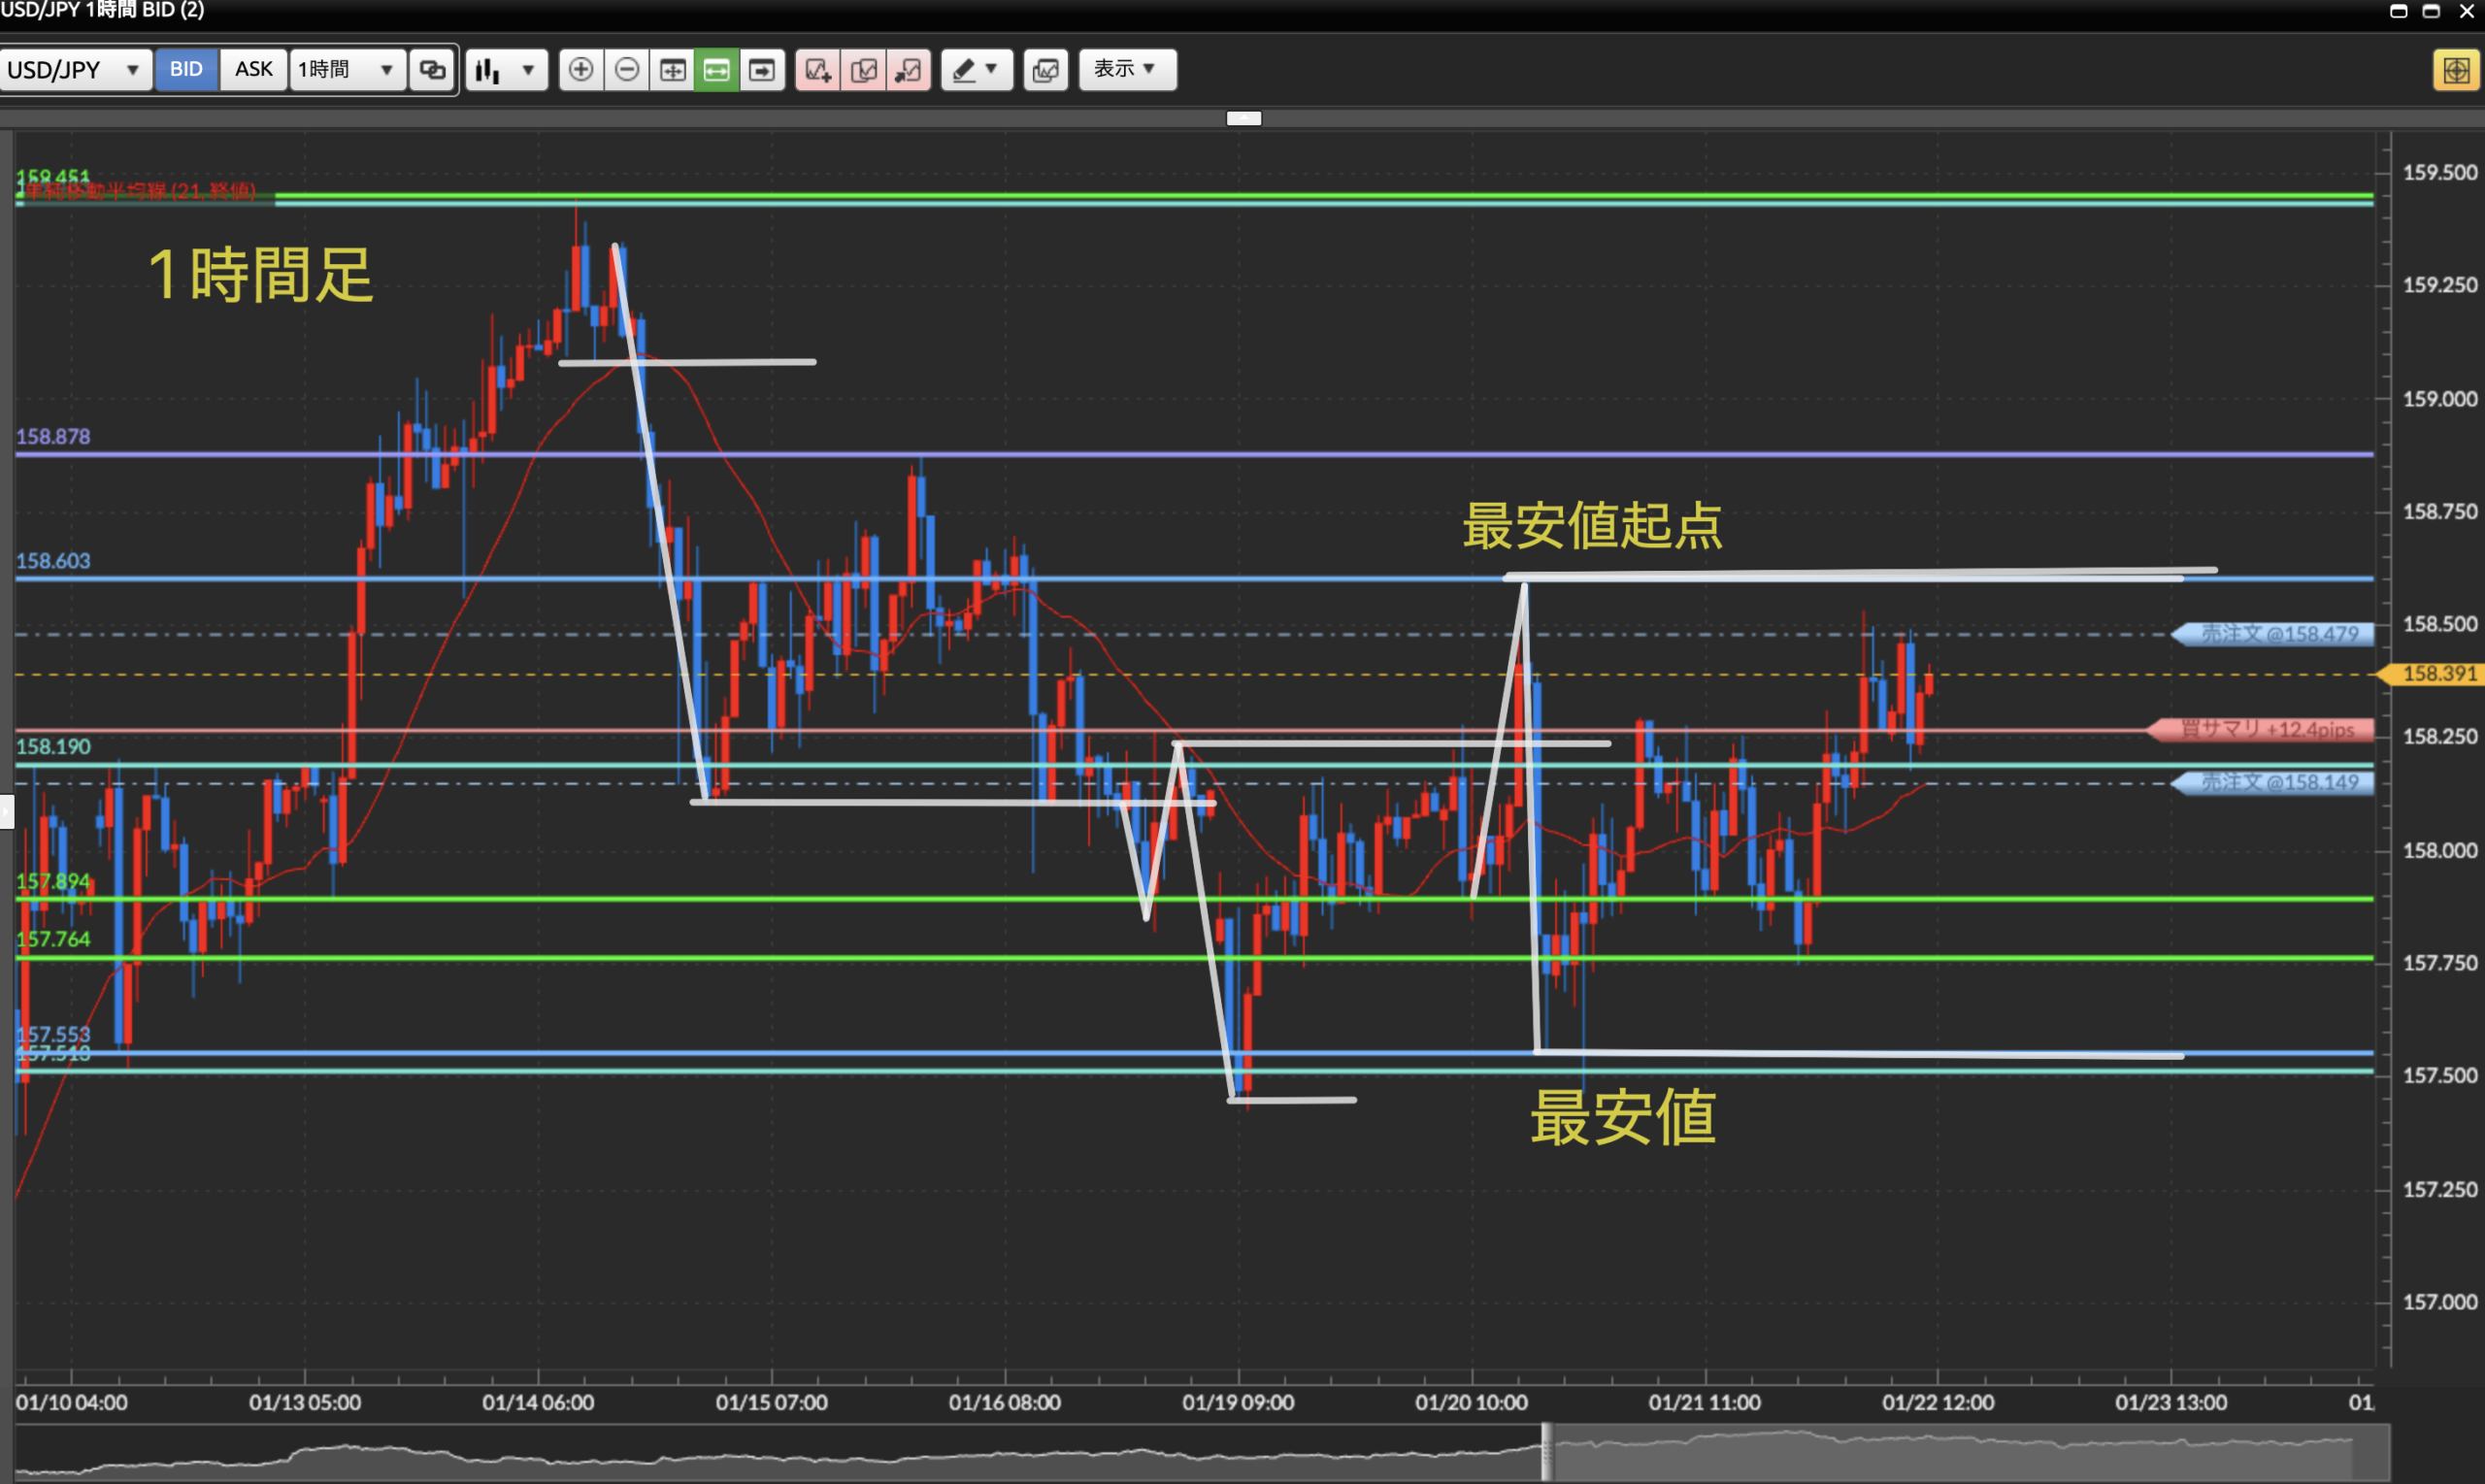Click the duplicate chart icon
The image size is (2485, 1484).
(864, 69)
